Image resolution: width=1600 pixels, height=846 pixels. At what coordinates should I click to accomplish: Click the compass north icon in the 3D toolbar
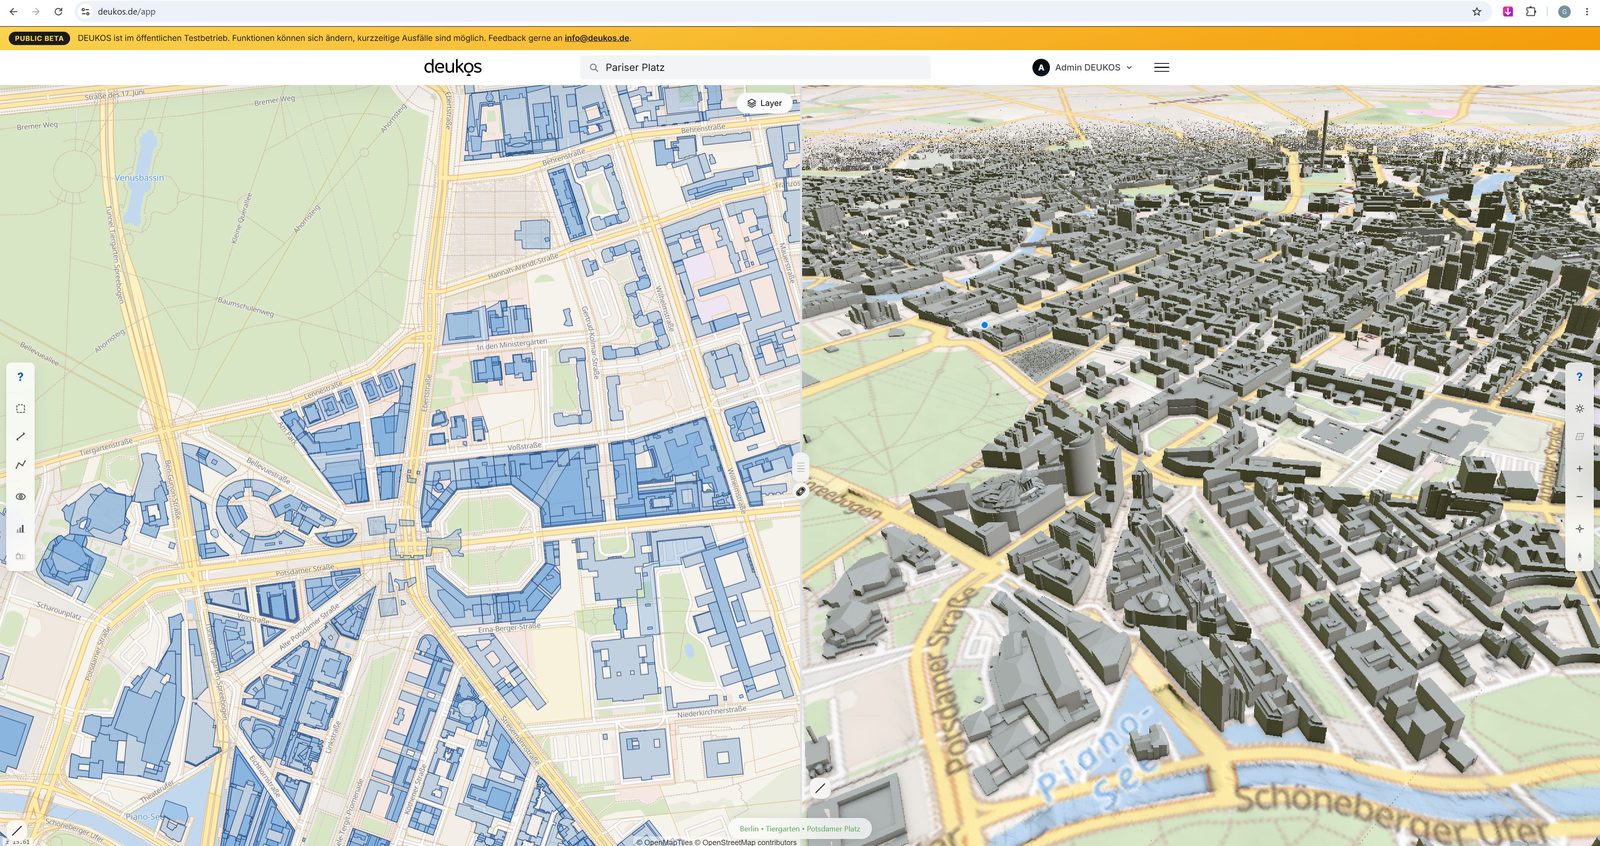tap(1579, 557)
